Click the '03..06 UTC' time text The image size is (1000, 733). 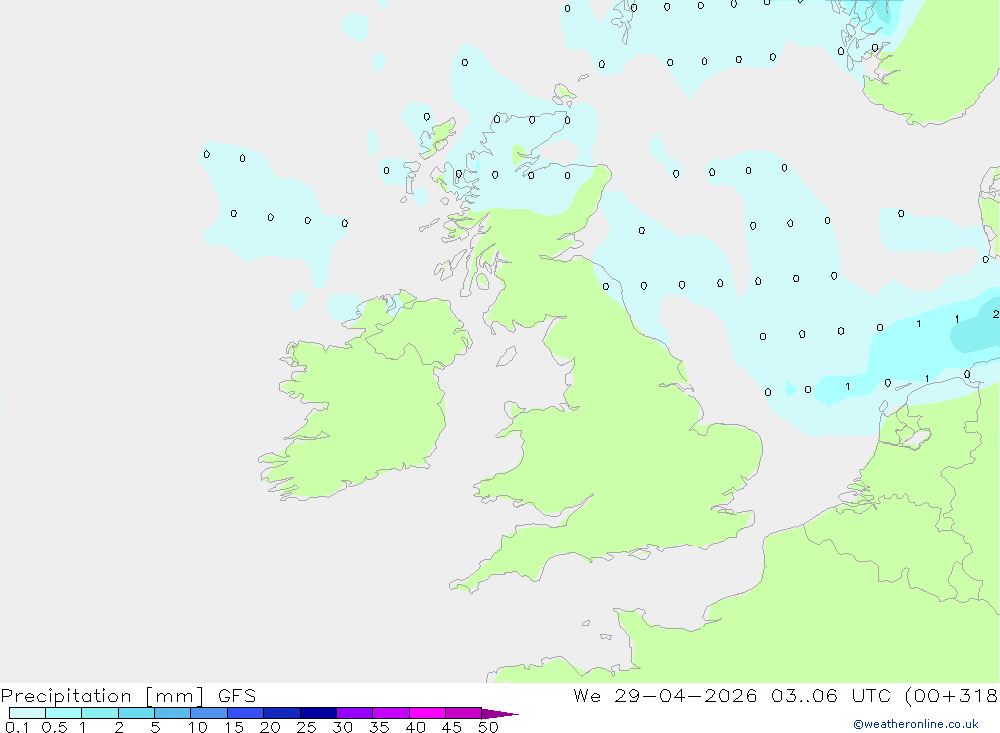(830, 696)
